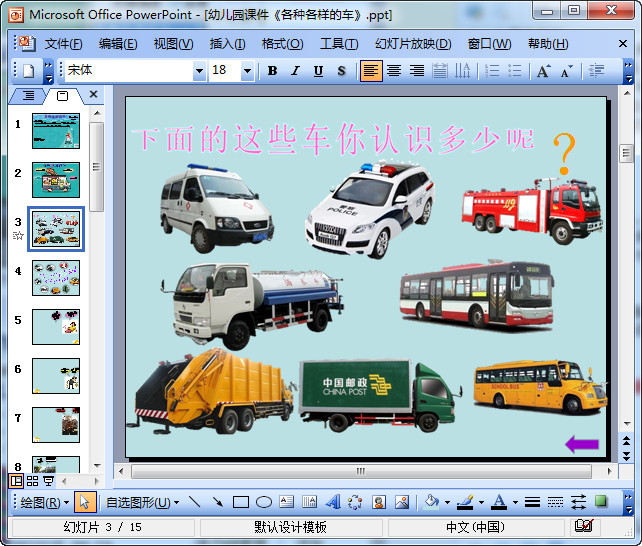Switch to Slide Sorter view
Viewport: 642px width, 546px height.
[x=32, y=481]
